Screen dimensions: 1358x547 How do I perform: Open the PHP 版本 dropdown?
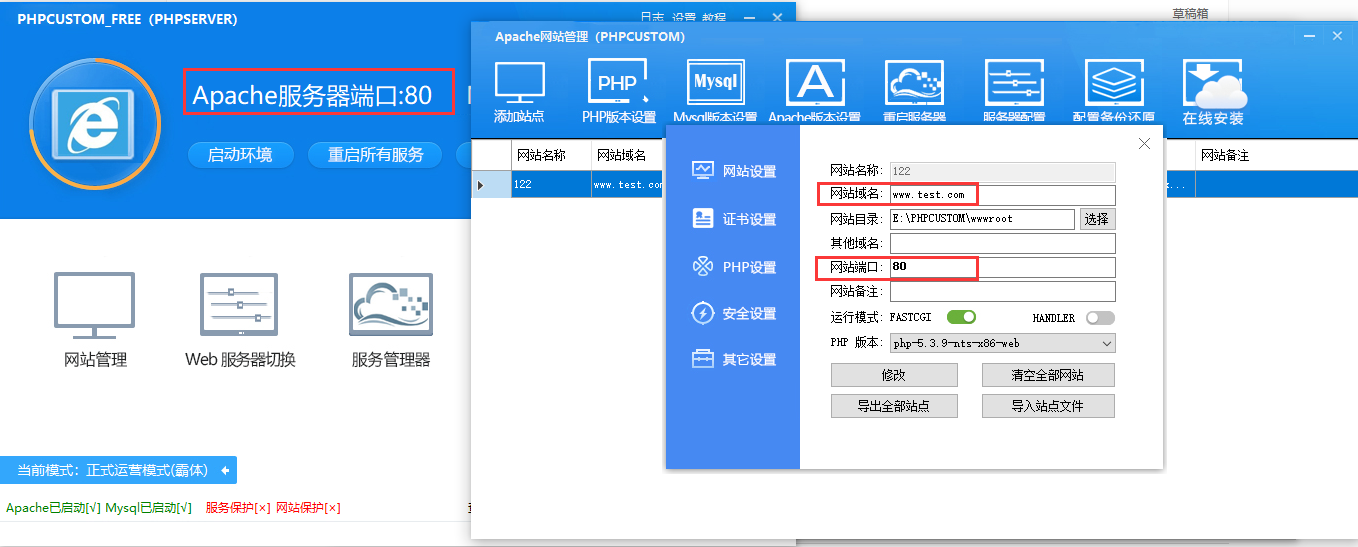[1003, 343]
